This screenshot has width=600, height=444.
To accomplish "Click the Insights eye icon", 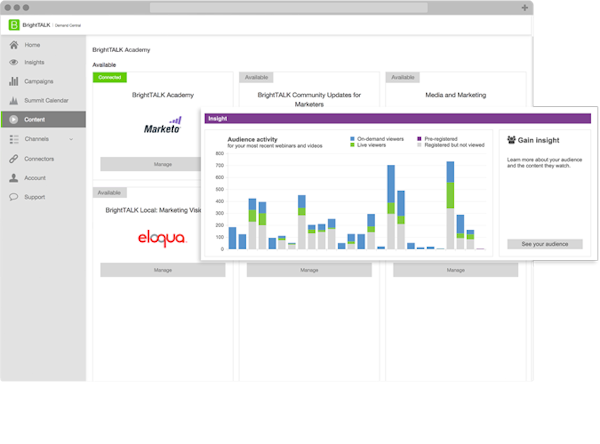I will (x=14, y=62).
